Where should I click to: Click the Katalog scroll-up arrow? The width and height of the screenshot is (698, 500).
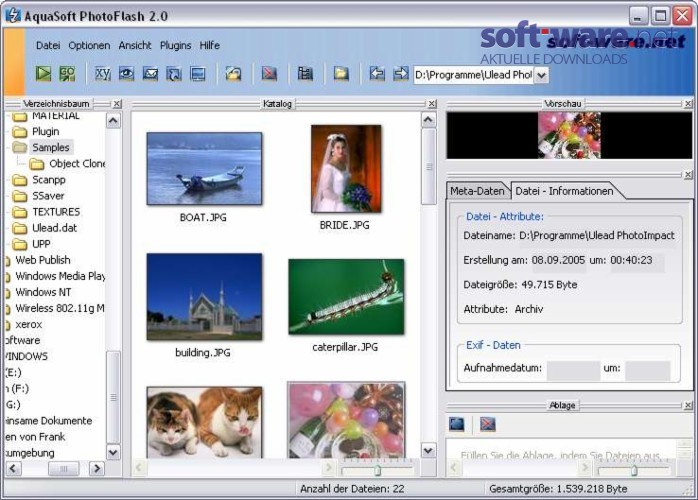(428, 120)
